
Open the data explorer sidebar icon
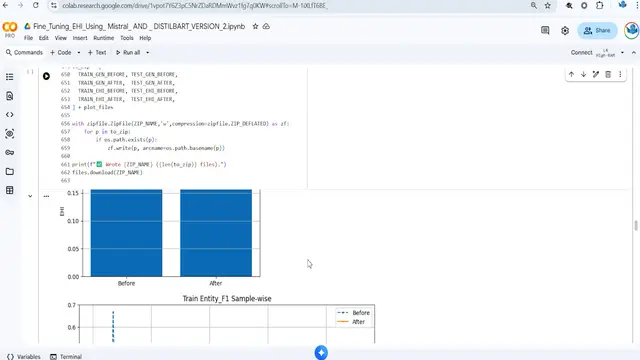point(10,133)
